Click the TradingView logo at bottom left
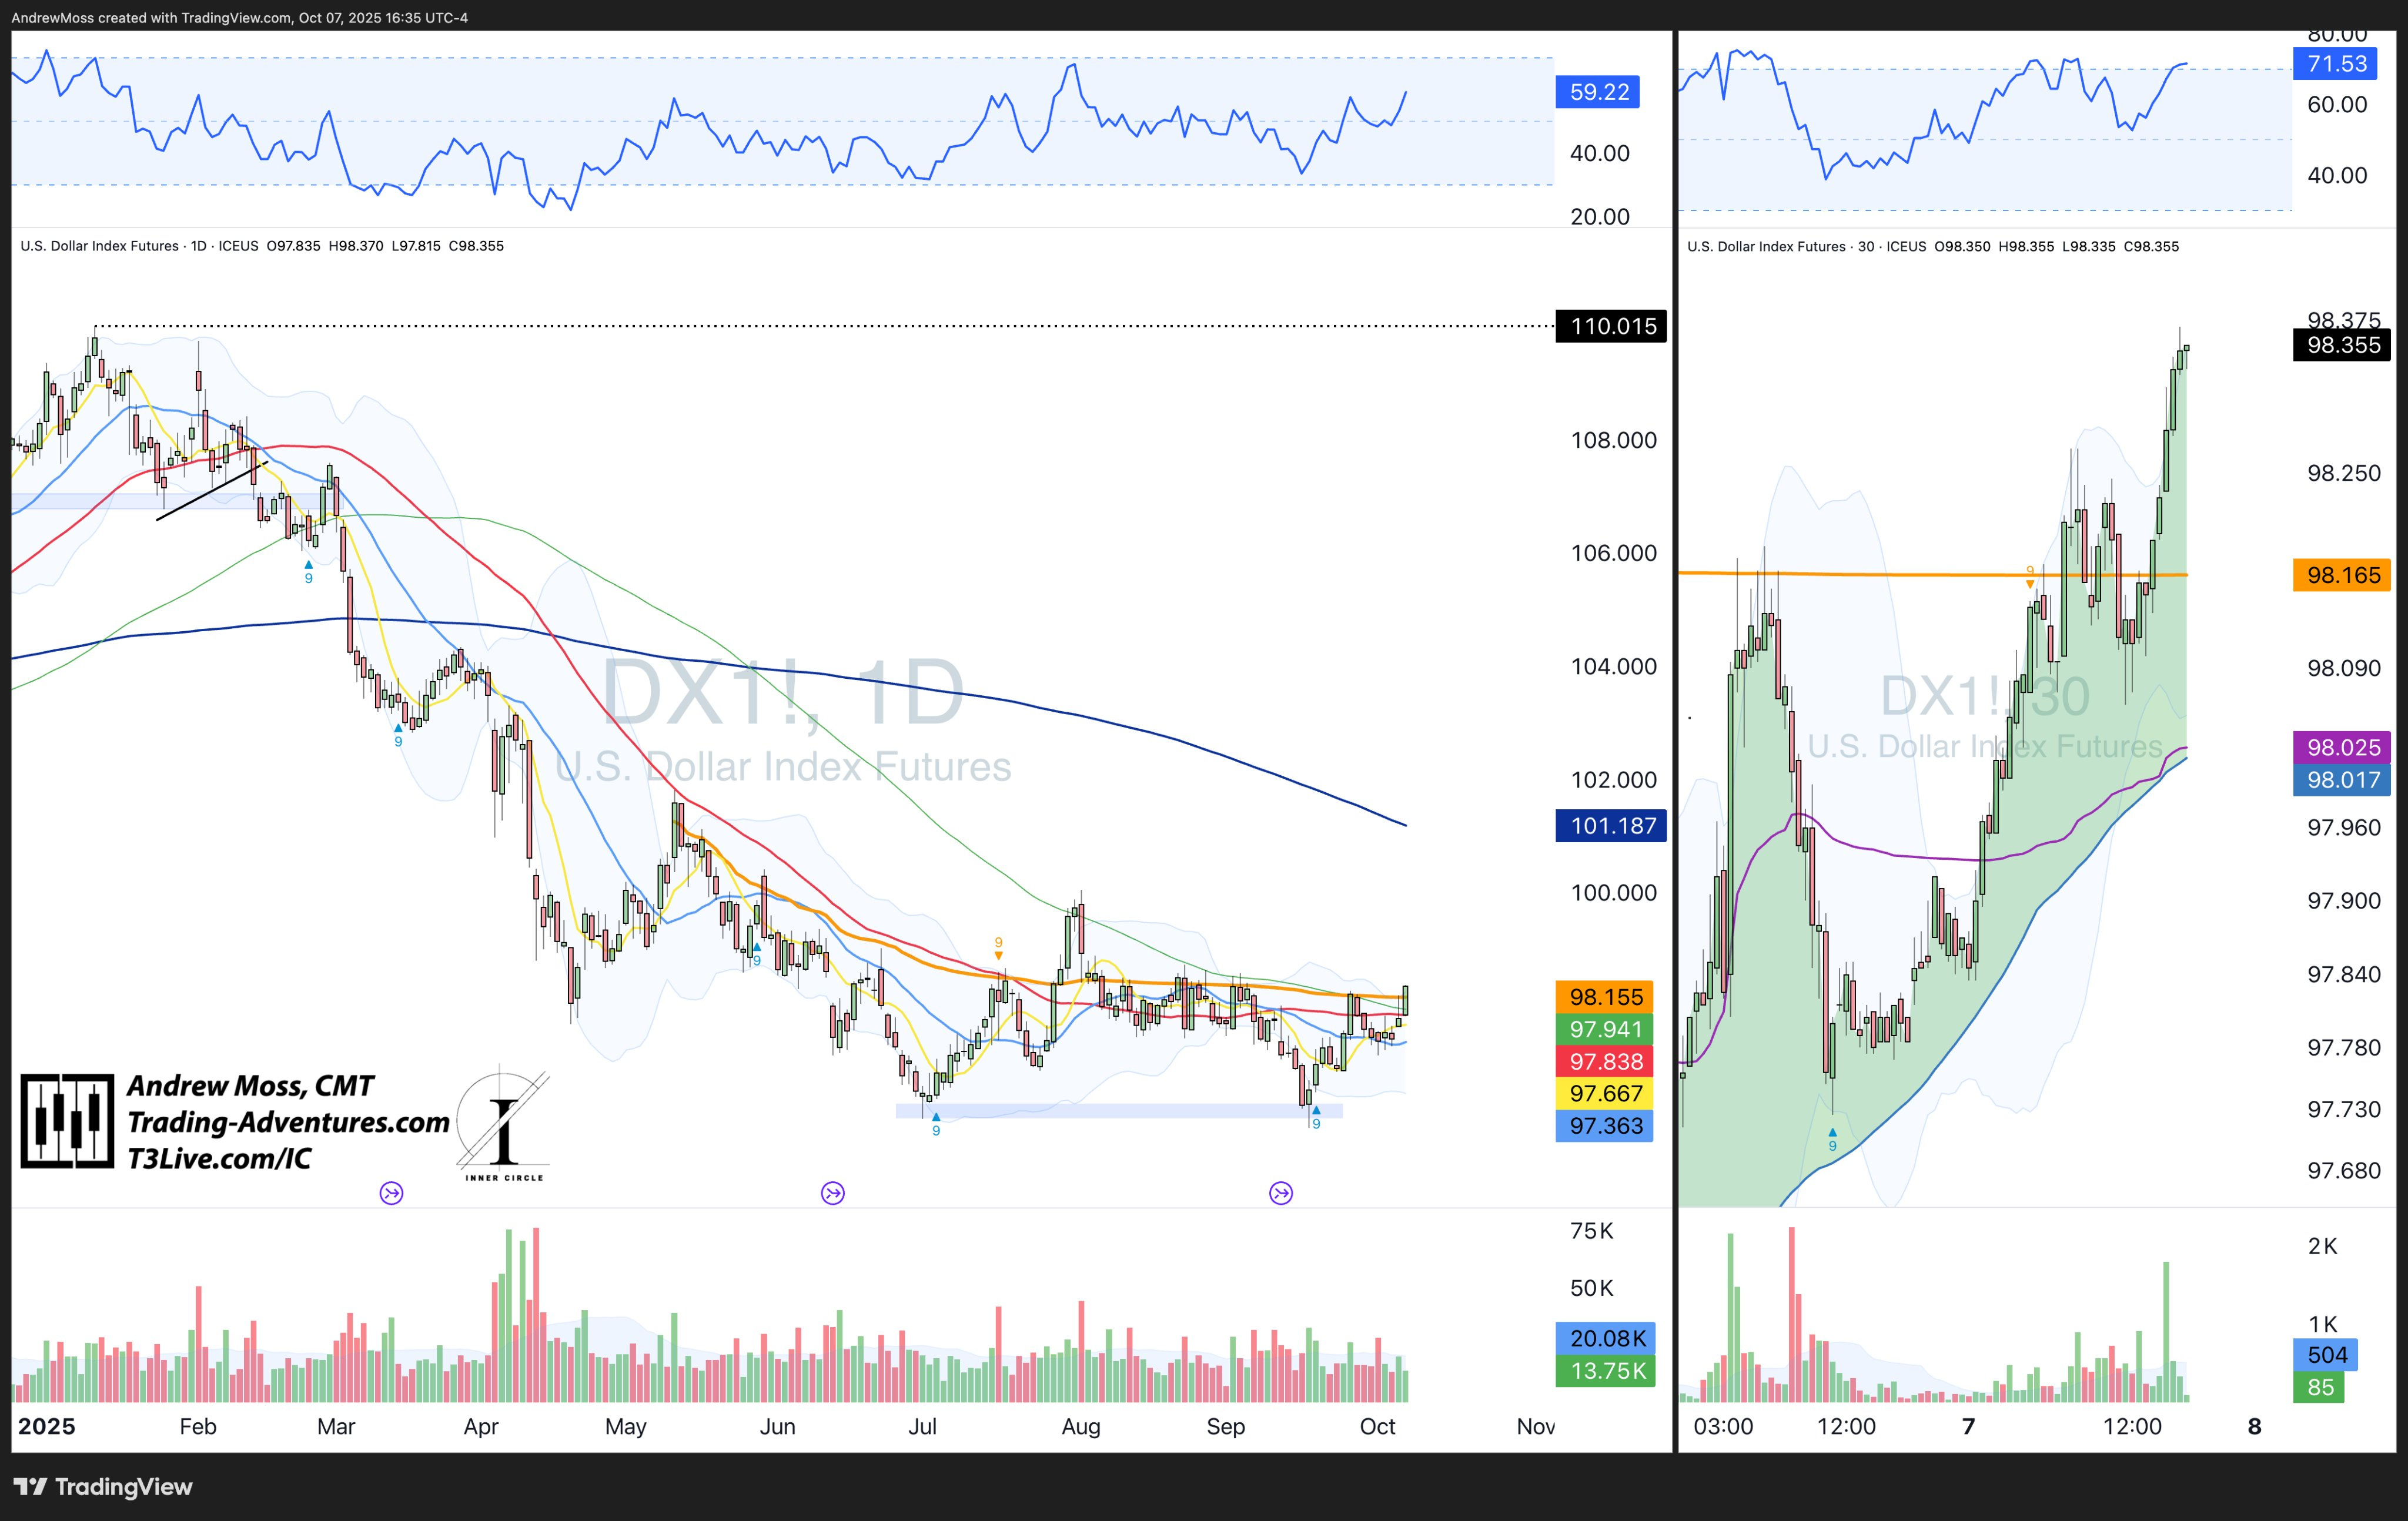 point(103,1486)
